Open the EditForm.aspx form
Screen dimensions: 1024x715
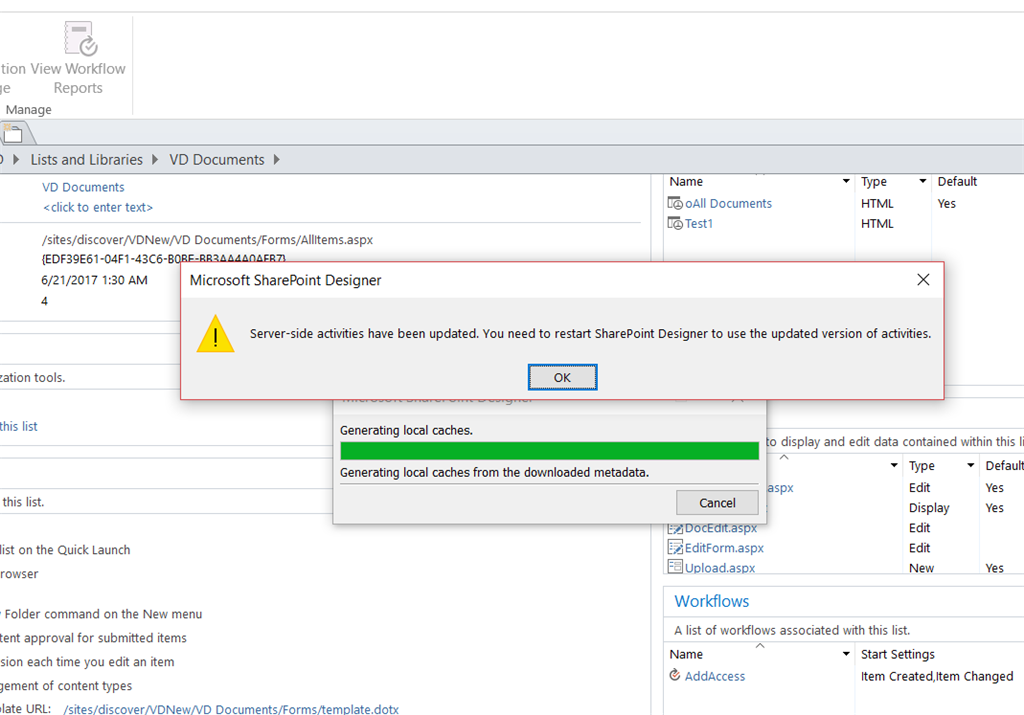724,548
